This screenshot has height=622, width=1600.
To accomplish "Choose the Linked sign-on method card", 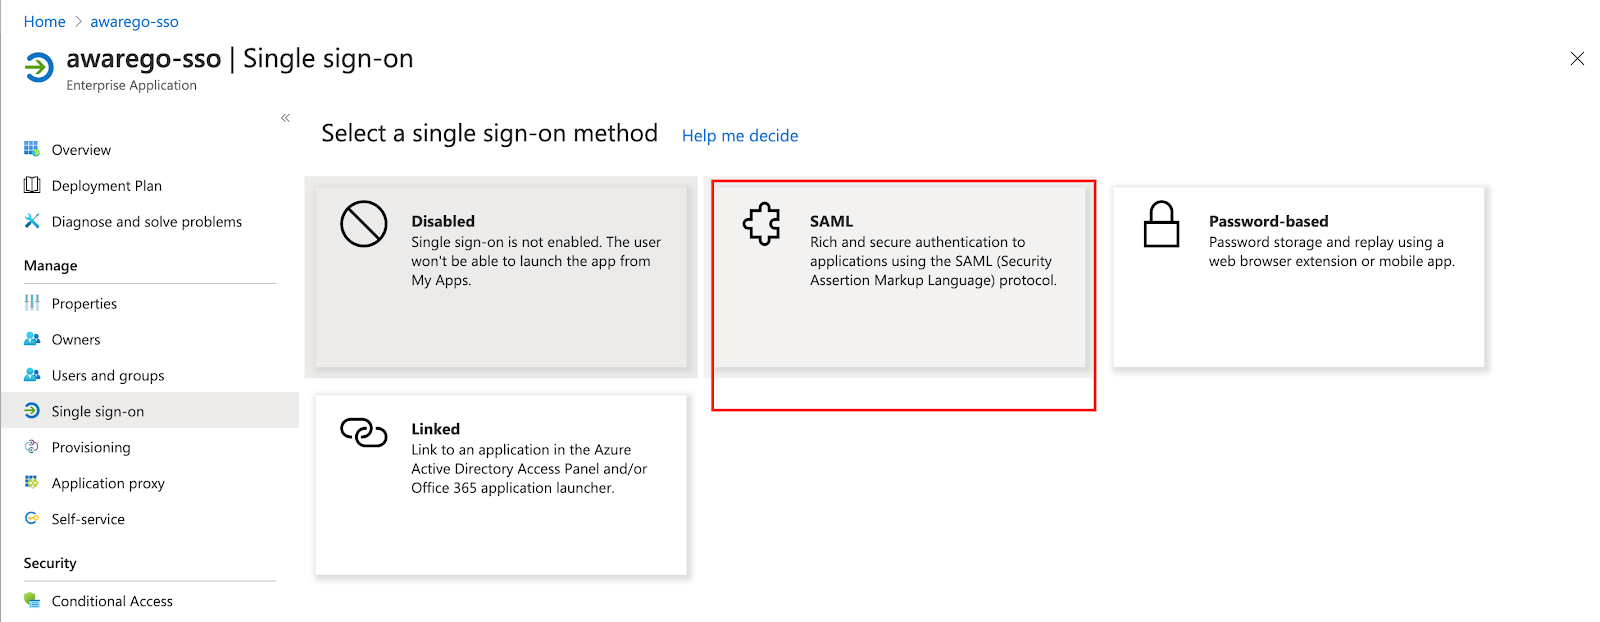I will 501,485.
